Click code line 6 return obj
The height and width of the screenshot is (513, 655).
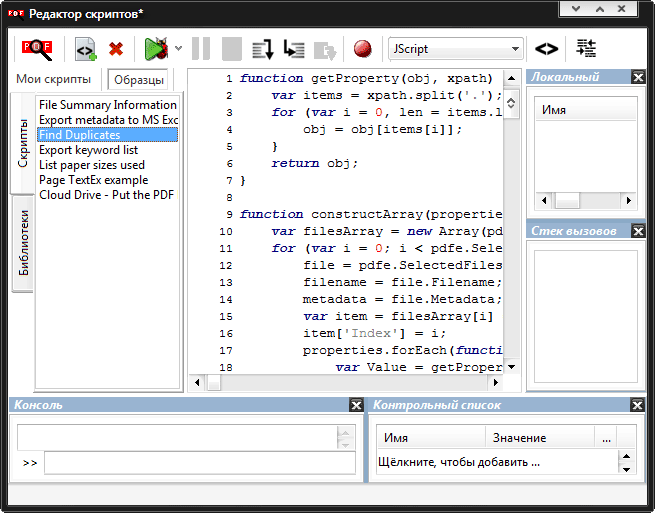(x=314, y=163)
